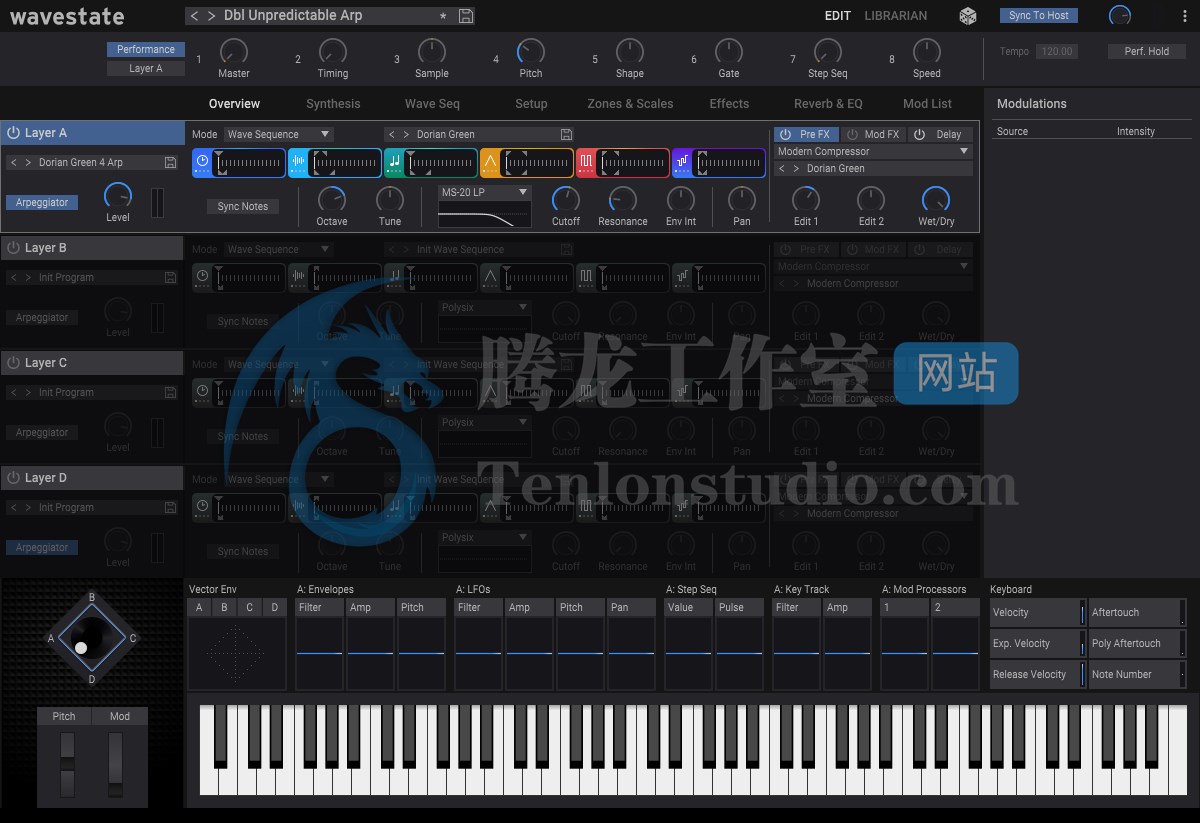
Task: Open the Layer B Polysix filter dropdown
Action: pyautogui.click(x=485, y=307)
